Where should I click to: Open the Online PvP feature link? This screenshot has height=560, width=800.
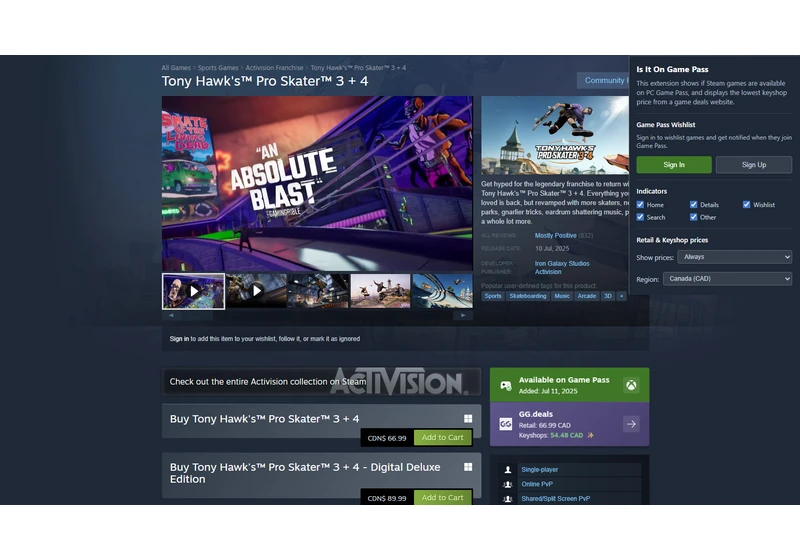(537, 485)
